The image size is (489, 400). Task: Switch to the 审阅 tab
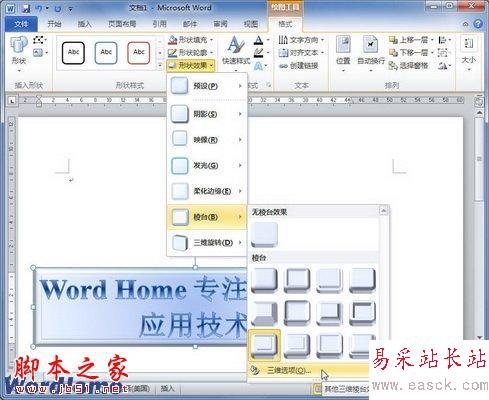point(220,24)
